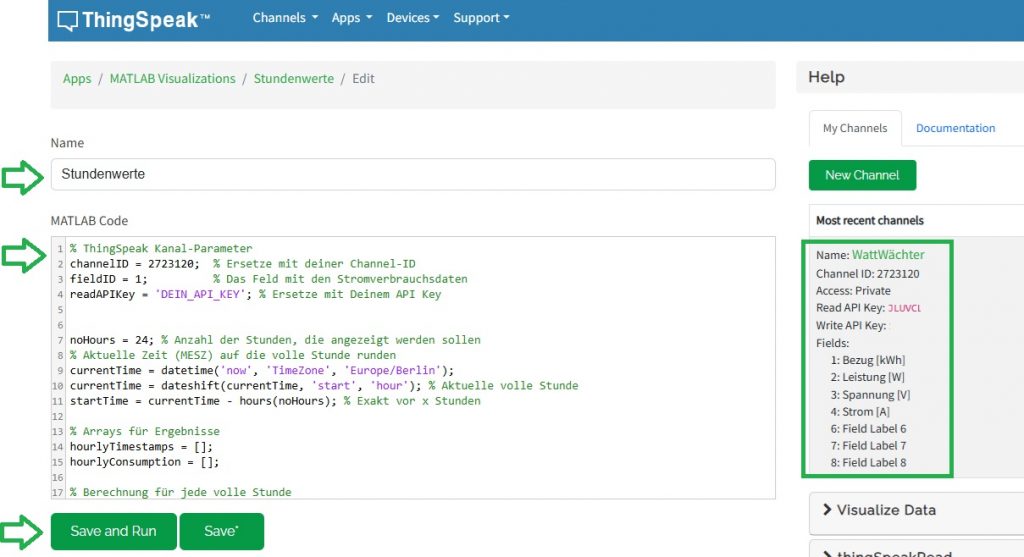Screen dimensions: 1024x557
Task: Click the green arrow beside Name field
Action: point(23,178)
